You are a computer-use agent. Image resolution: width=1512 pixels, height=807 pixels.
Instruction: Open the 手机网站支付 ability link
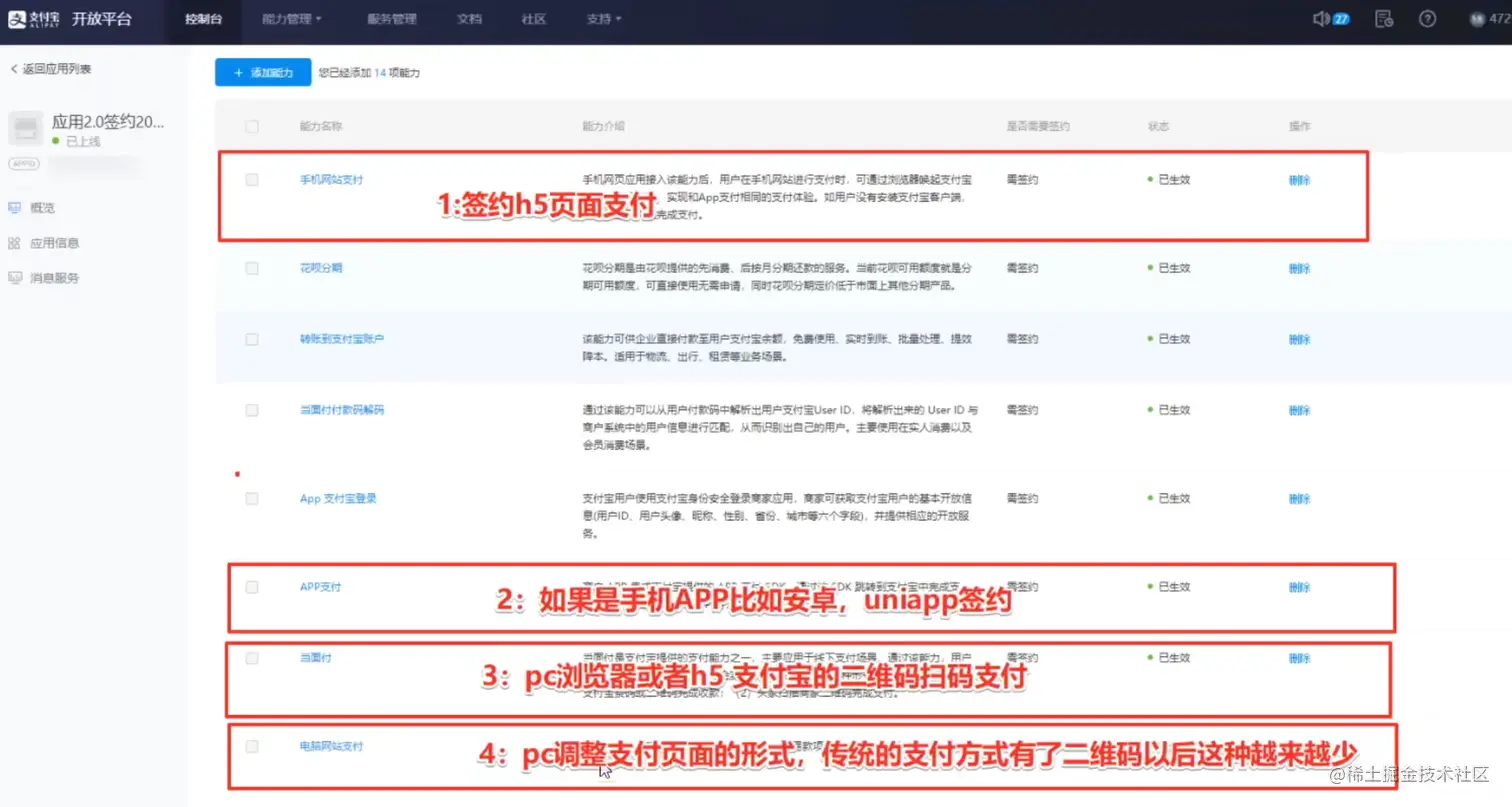click(x=331, y=180)
